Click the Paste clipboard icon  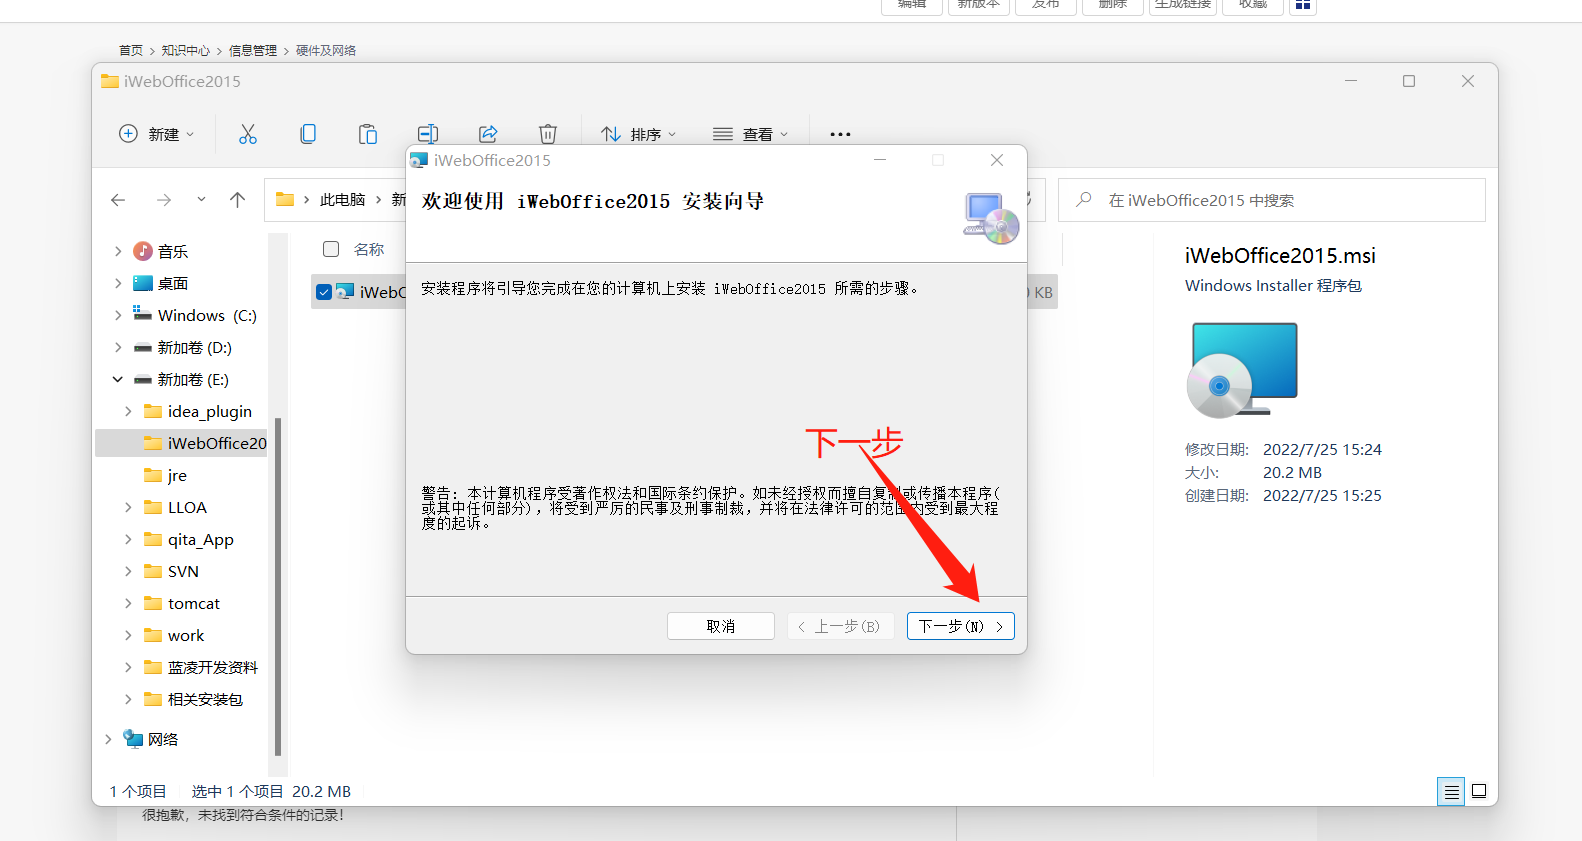click(x=368, y=134)
